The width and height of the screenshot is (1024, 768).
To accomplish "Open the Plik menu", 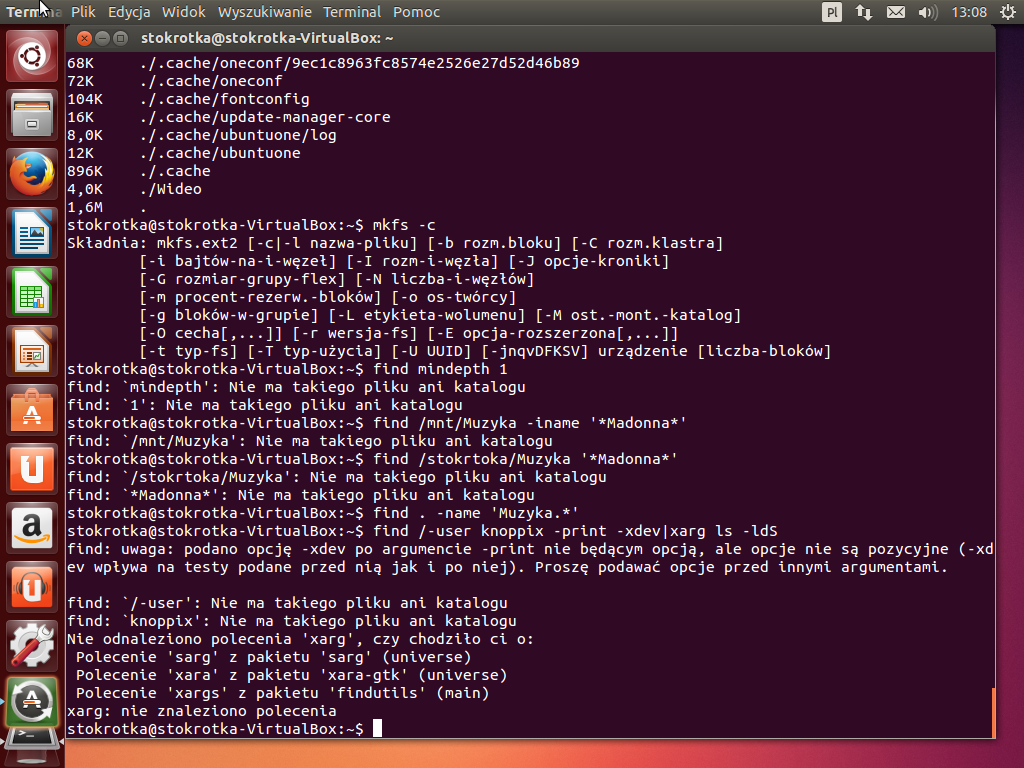I will (84, 12).
